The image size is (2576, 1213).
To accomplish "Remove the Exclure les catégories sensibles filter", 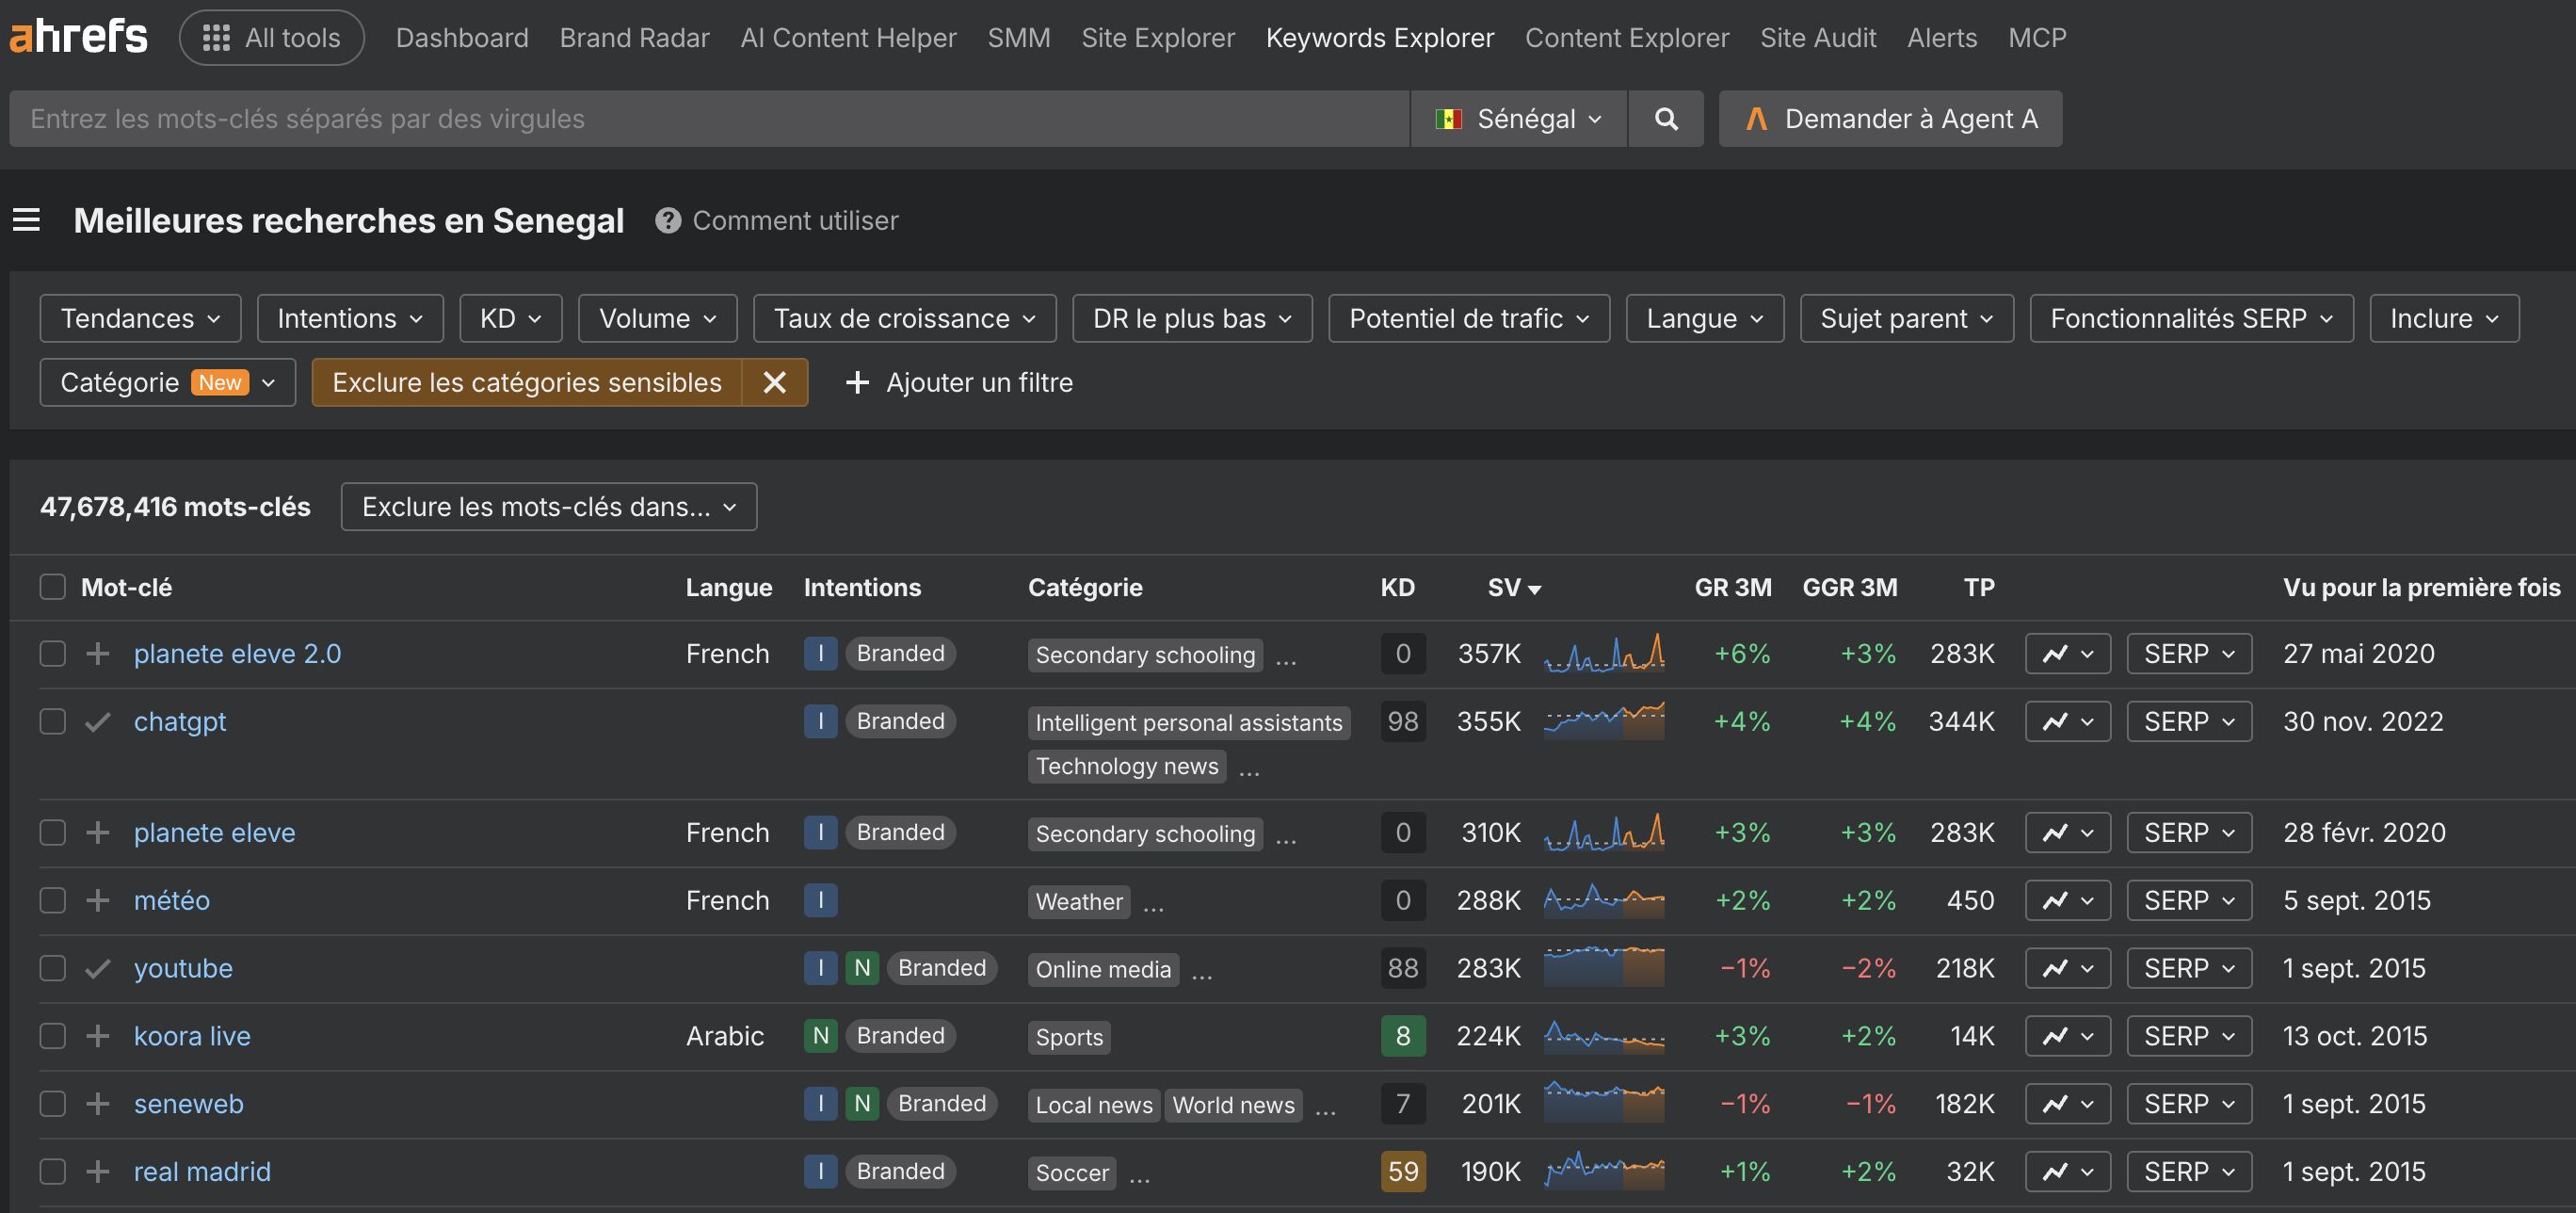I will pyautogui.click(x=775, y=382).
